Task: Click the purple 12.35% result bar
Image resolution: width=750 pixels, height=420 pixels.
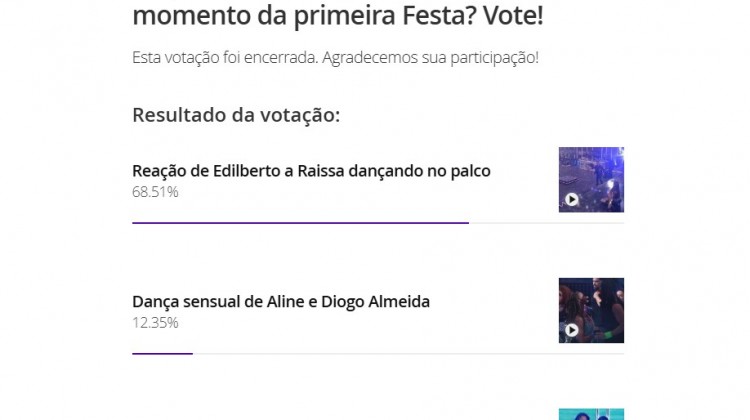Action: (x=162, y=353)
